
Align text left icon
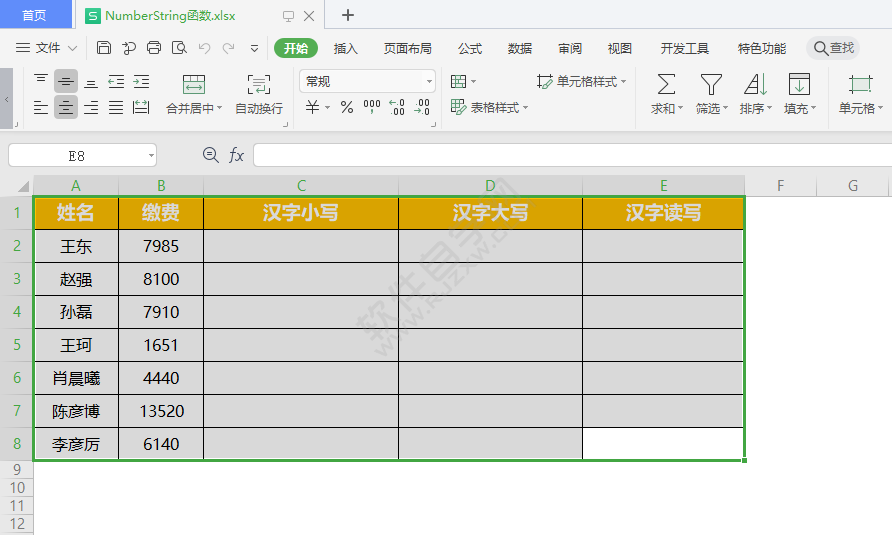(41, 108)
